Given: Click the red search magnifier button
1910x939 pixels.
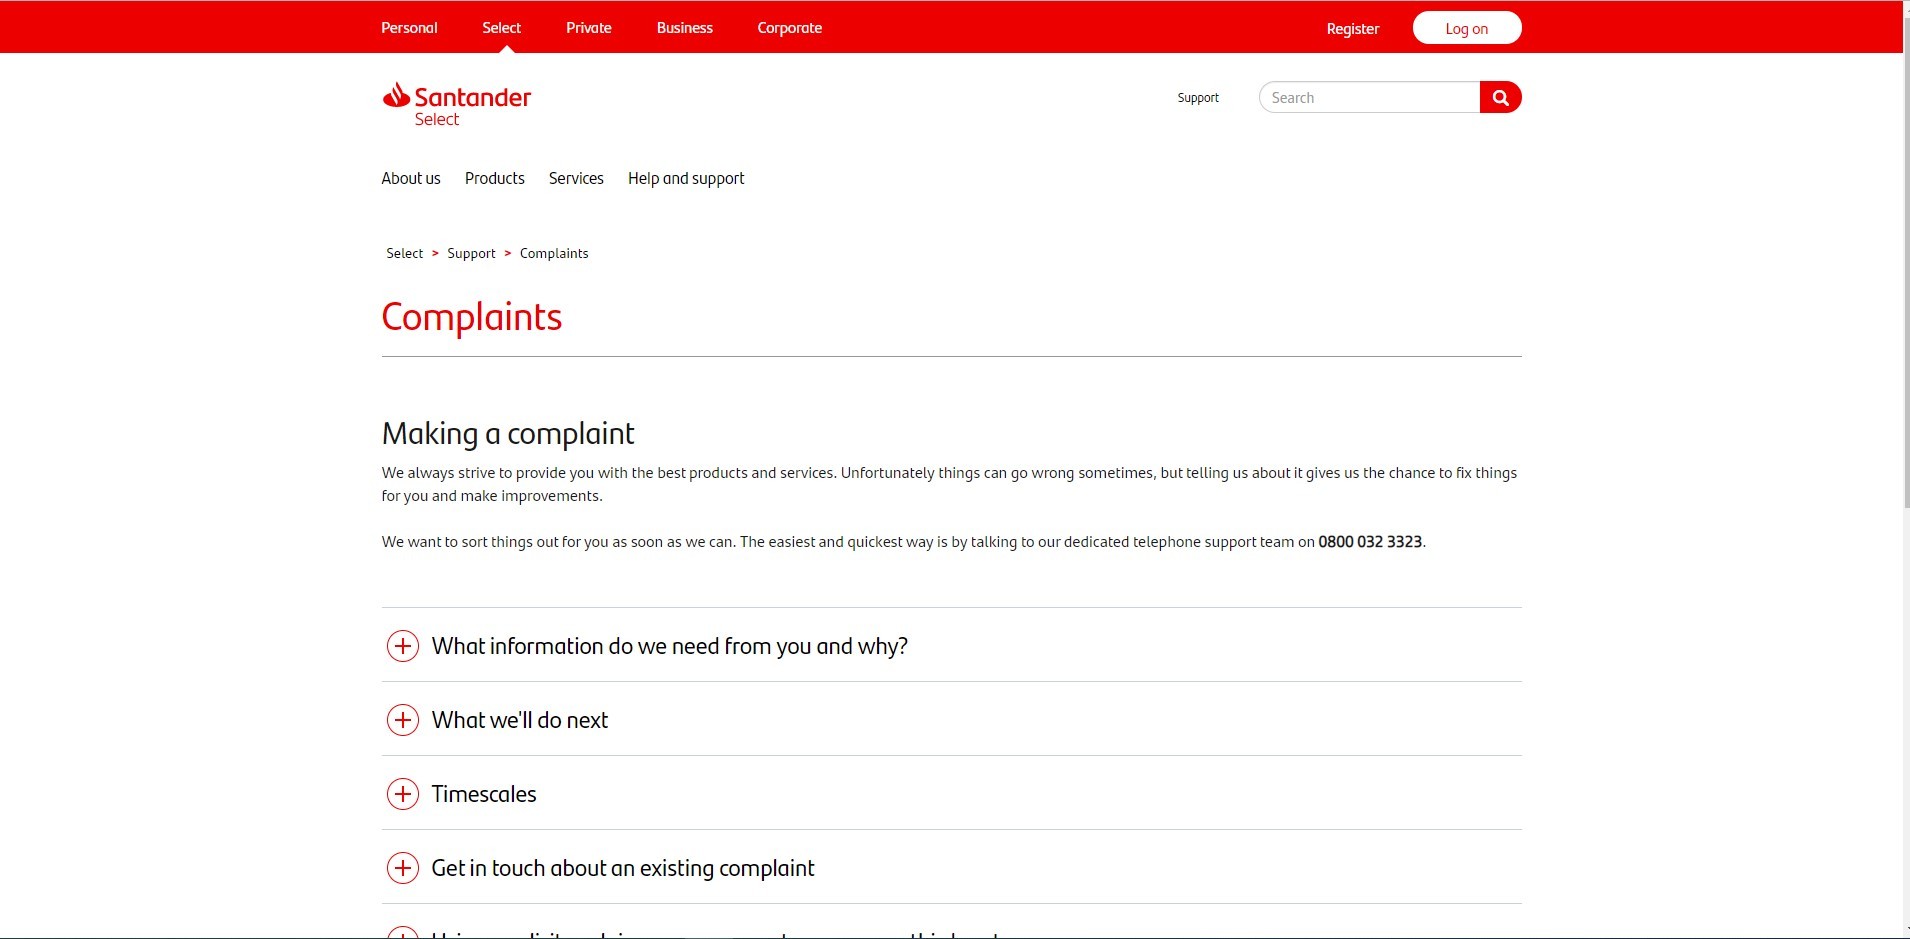Looking at the screenshot, I should coord(1500,97).
